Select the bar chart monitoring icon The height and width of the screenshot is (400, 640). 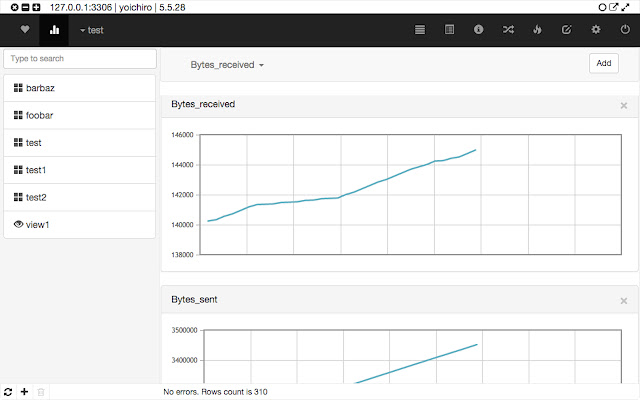click(x=54, y=30)
